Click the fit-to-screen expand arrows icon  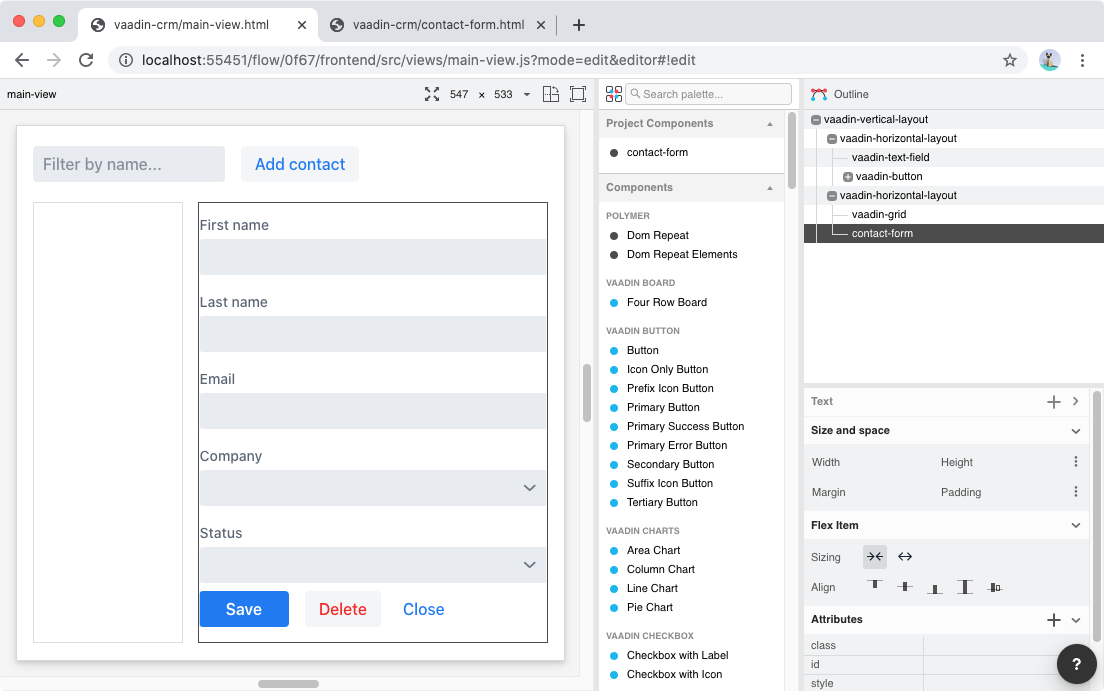click(x=432, y=94)
